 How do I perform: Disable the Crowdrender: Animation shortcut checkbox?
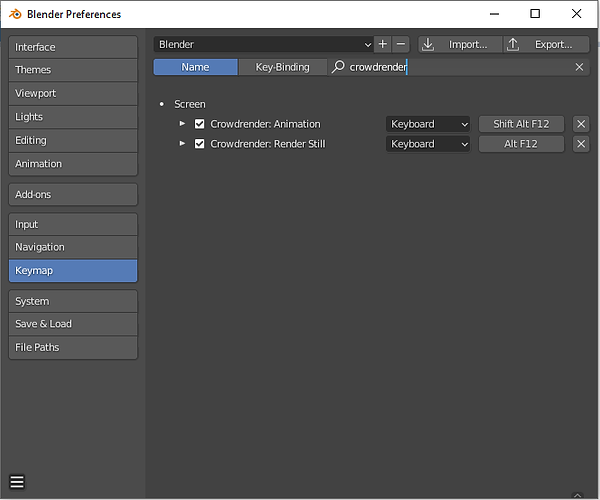pyautogui.click(x=199, y=124)
